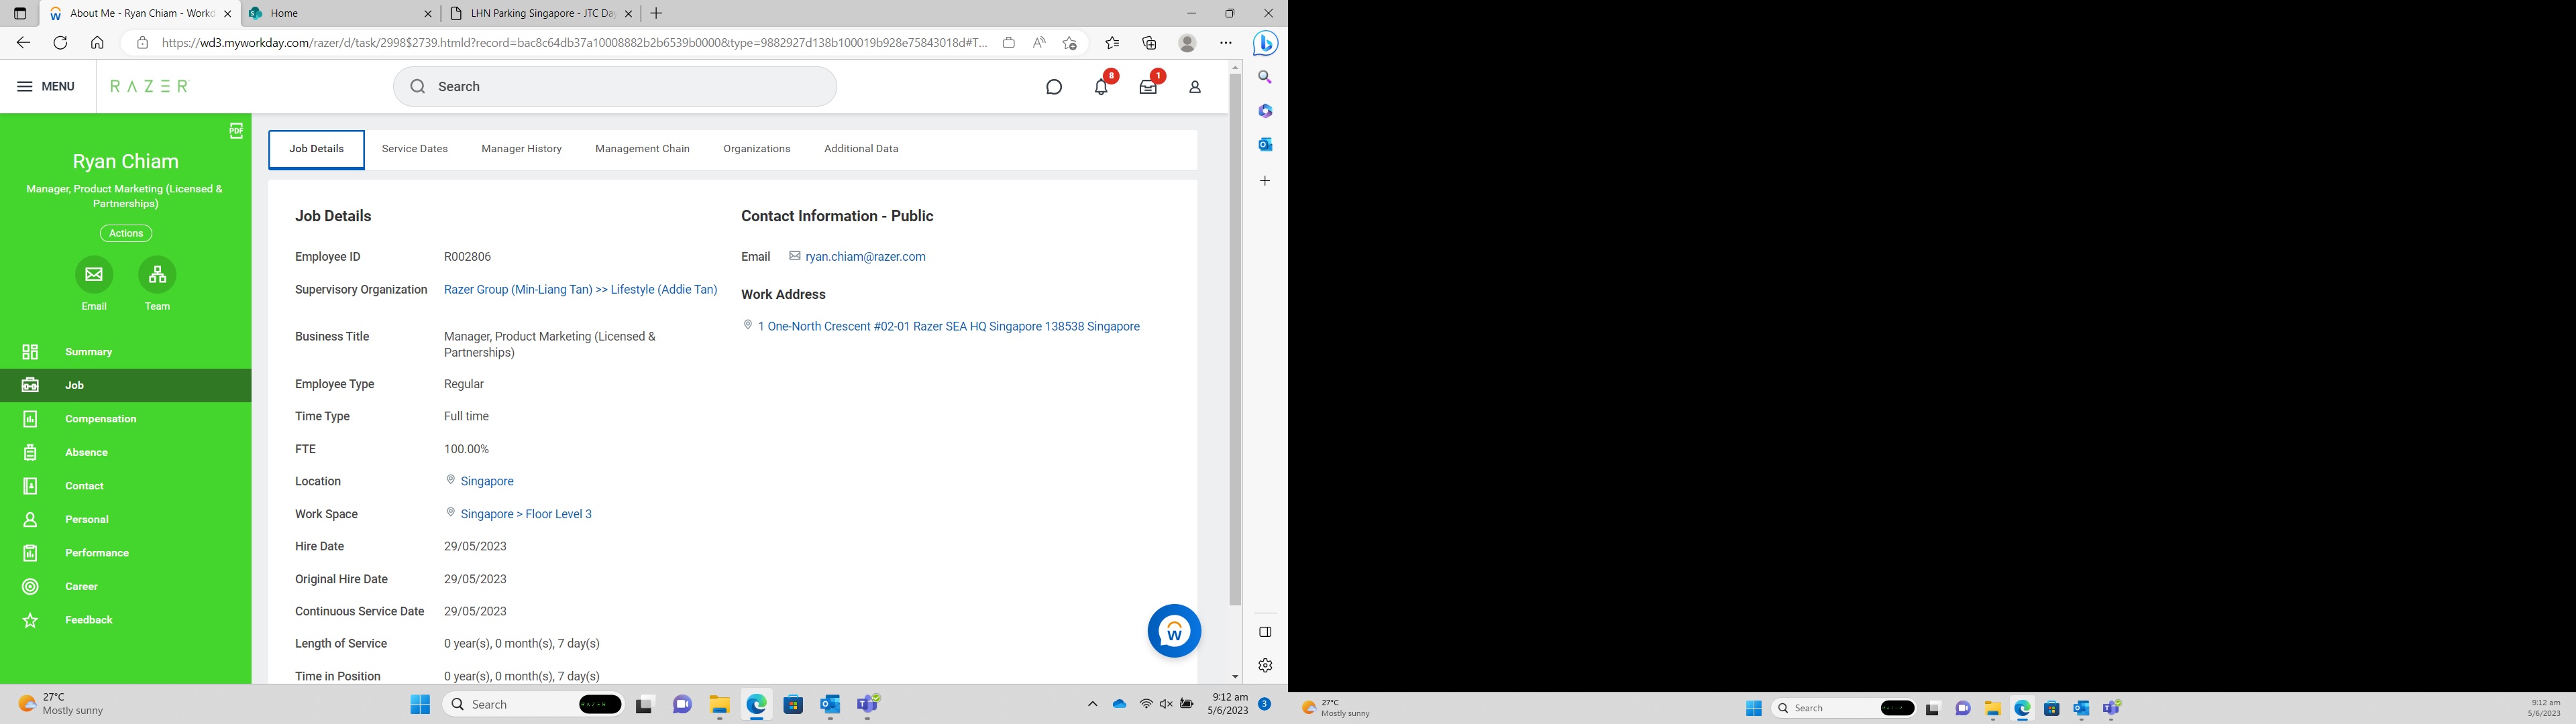Open Performance in the profile sidebar
The height and width of the screenshot is (724, 2576).
(x=126, y=553)
